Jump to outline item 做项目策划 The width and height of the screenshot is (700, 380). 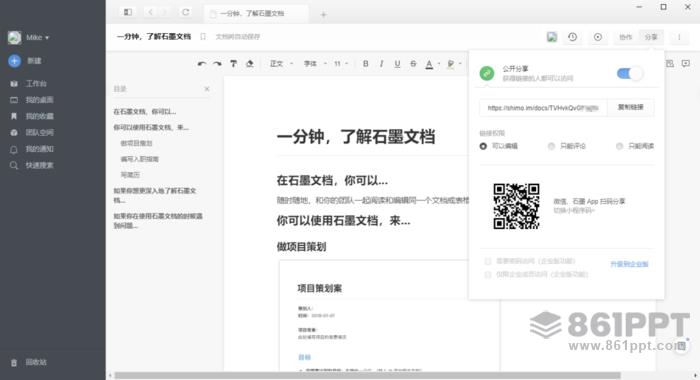(136, 143)
